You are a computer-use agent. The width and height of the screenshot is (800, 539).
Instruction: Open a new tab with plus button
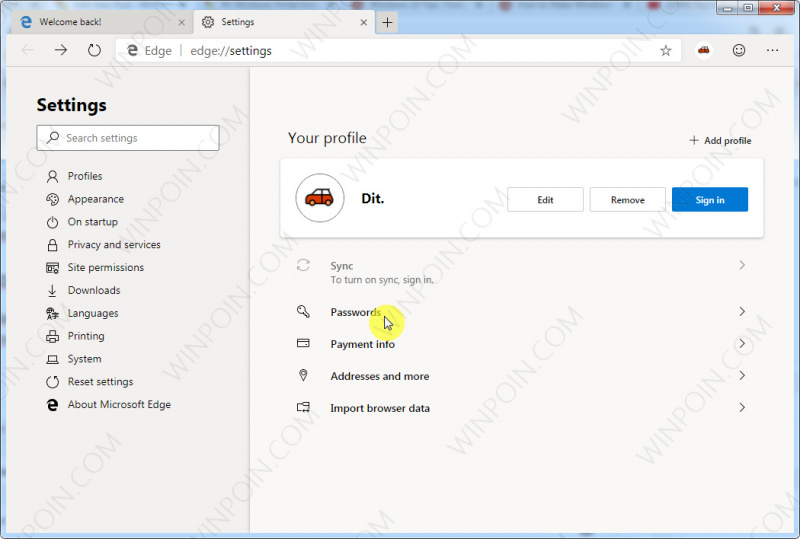(x=387, y=22)
